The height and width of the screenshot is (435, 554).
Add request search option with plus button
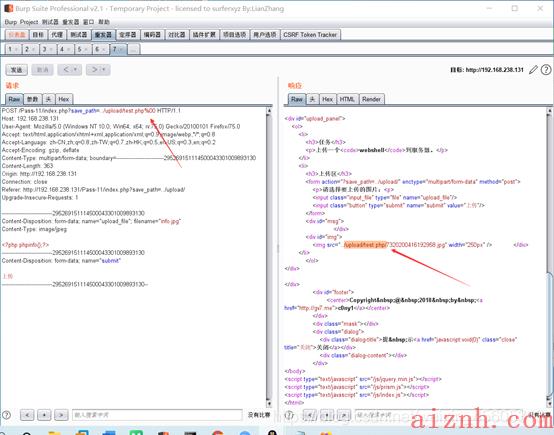pos(44,415)
